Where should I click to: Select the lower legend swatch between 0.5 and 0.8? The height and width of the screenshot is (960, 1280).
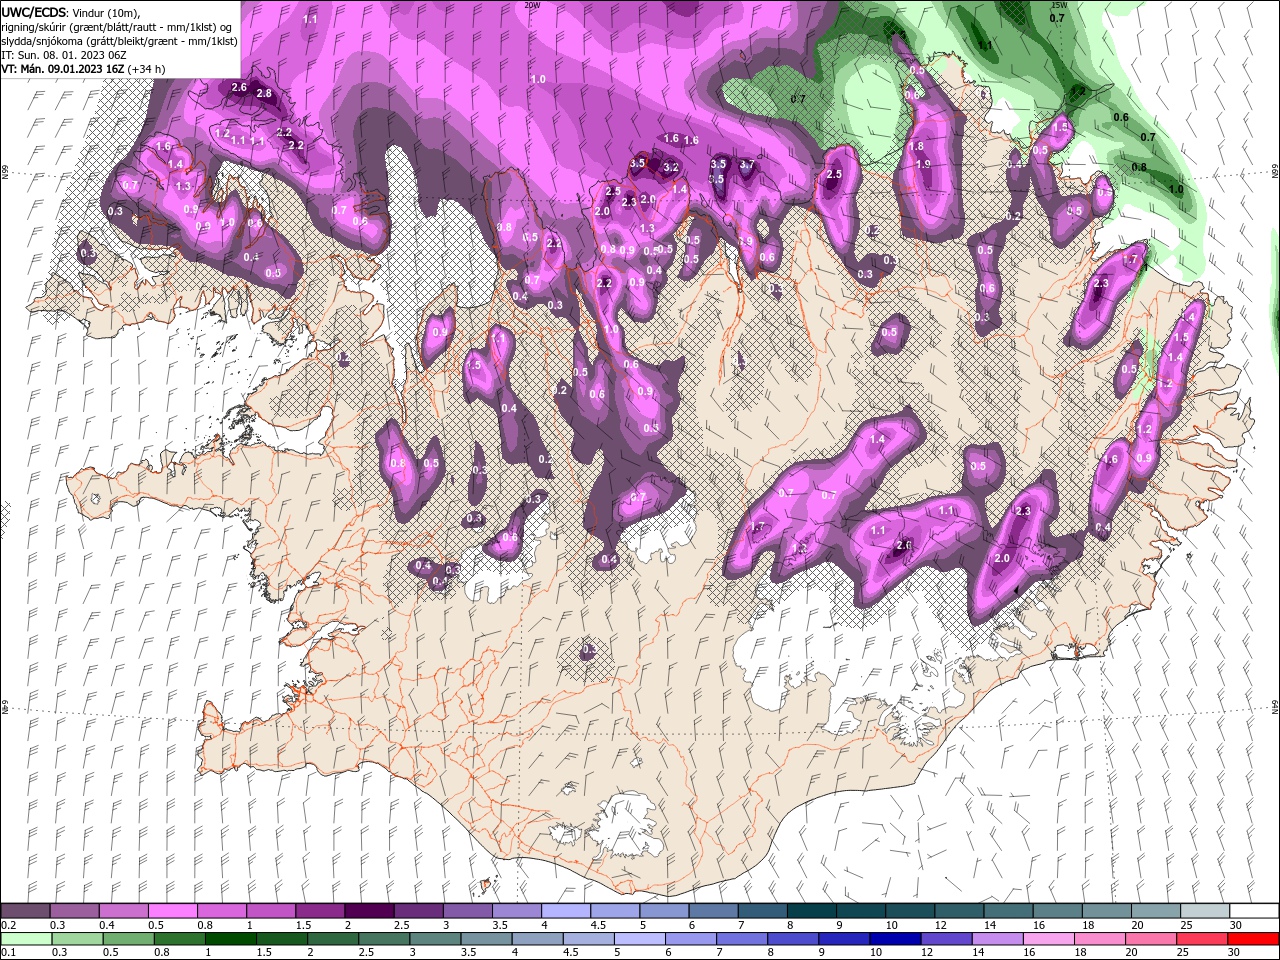click(x=128, y=939)
